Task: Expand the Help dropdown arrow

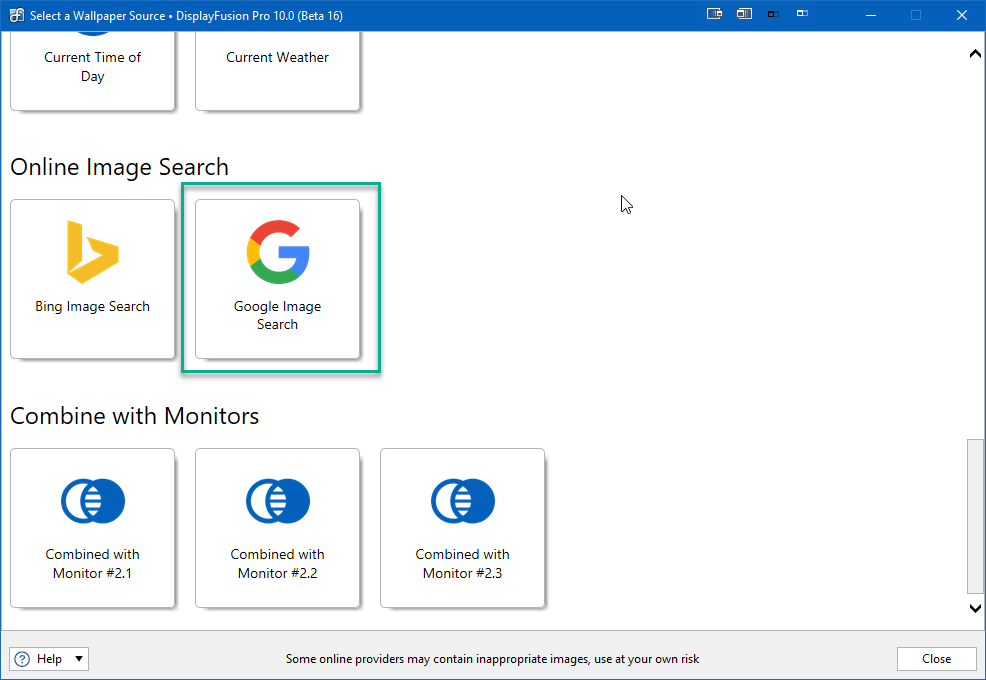Action: 79,658
